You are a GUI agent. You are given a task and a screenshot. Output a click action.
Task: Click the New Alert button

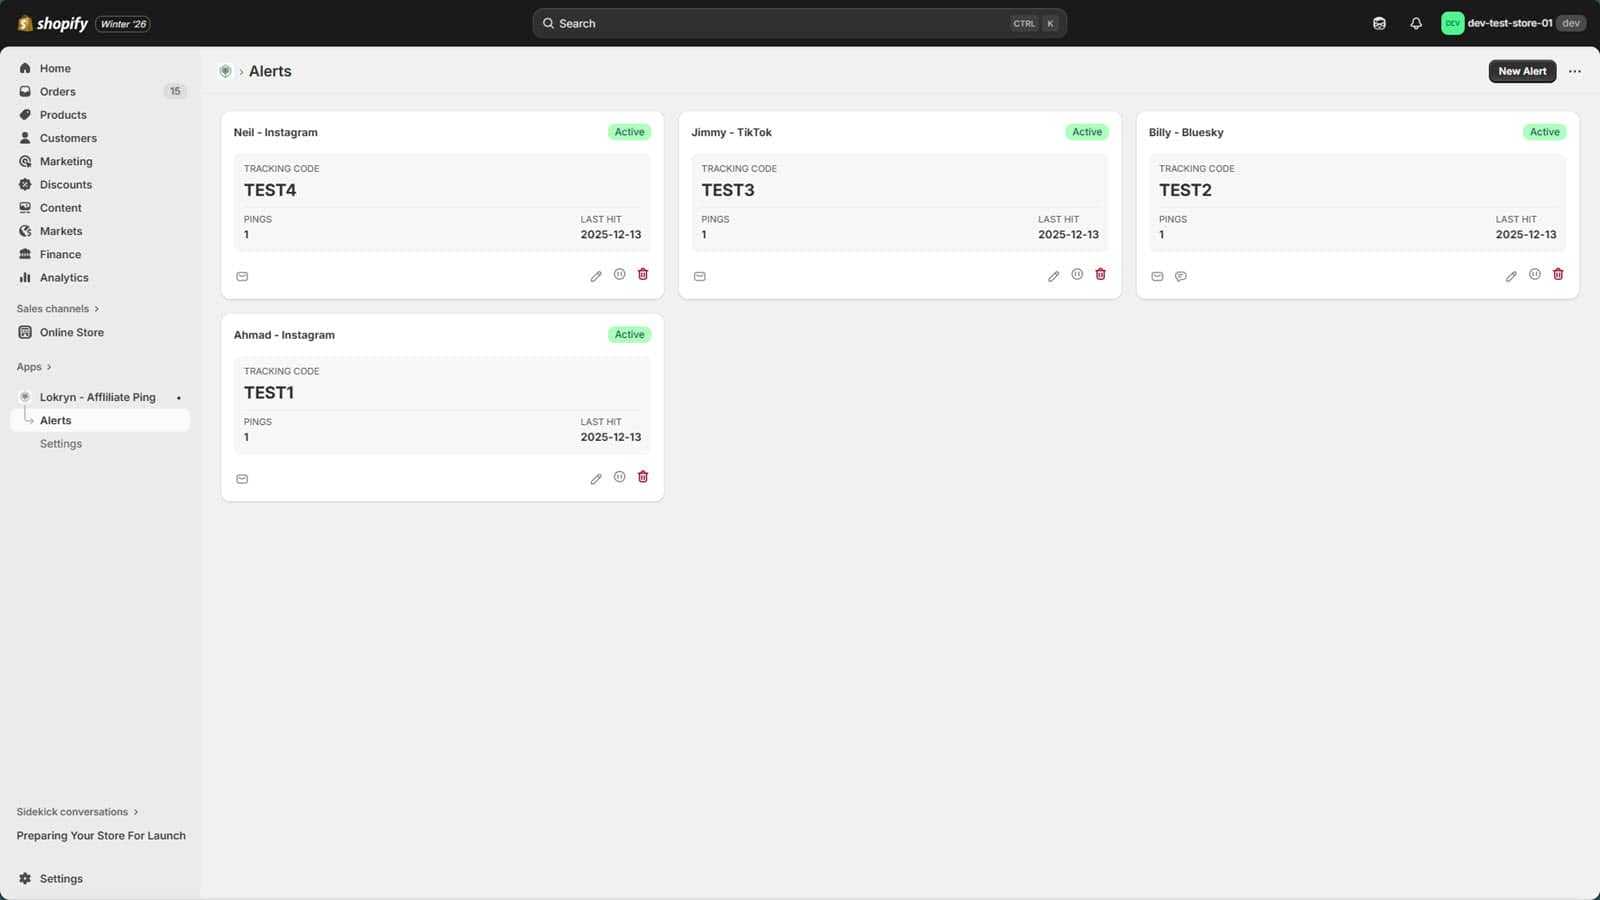pos(1522,71)
